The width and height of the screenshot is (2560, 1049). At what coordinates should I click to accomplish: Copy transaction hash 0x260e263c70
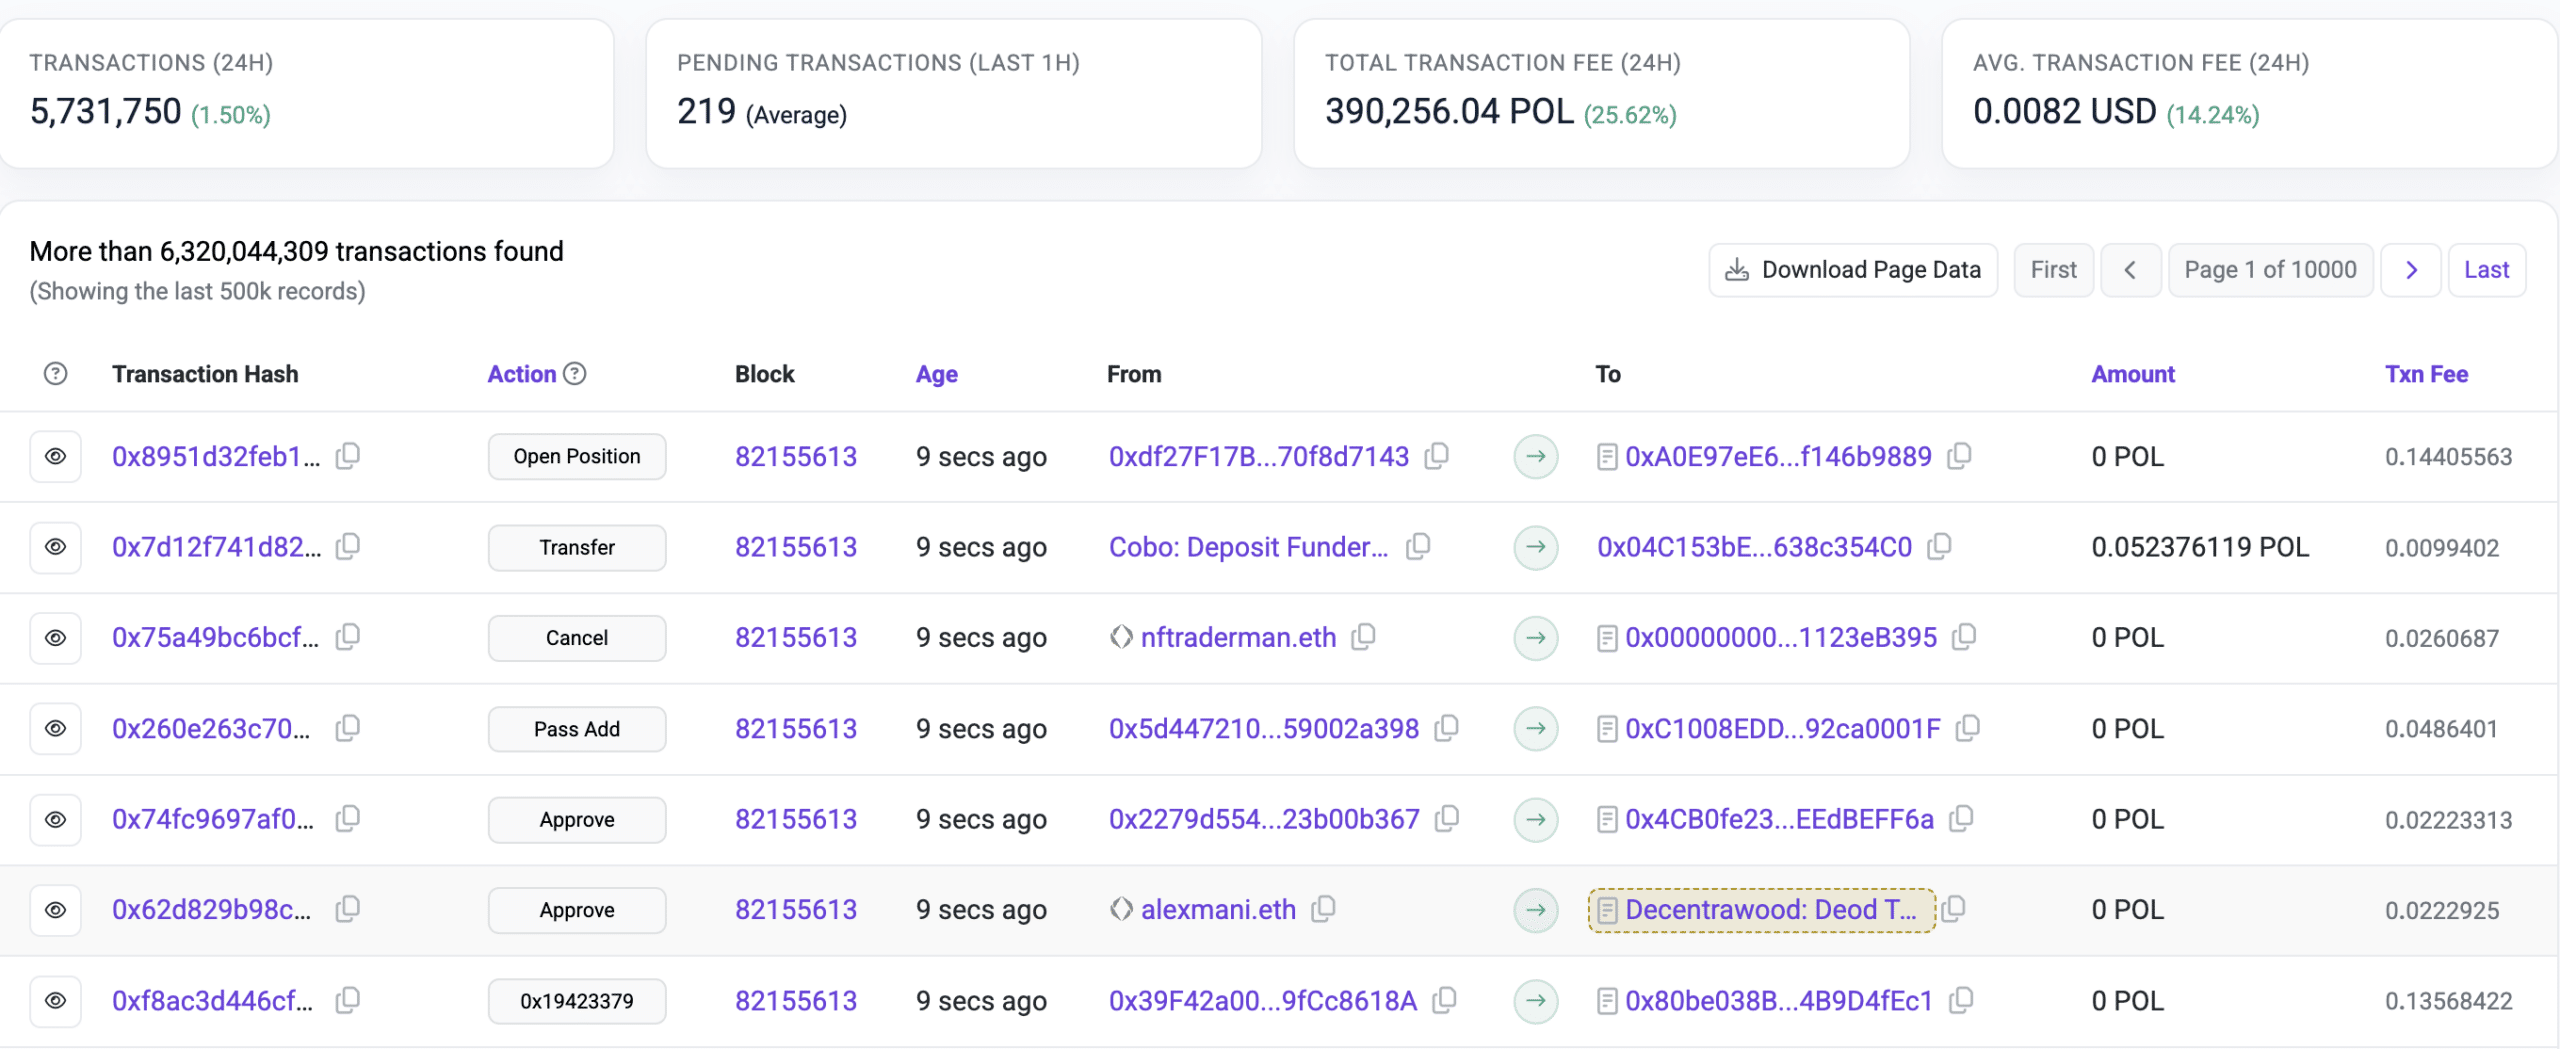[348, 728]
